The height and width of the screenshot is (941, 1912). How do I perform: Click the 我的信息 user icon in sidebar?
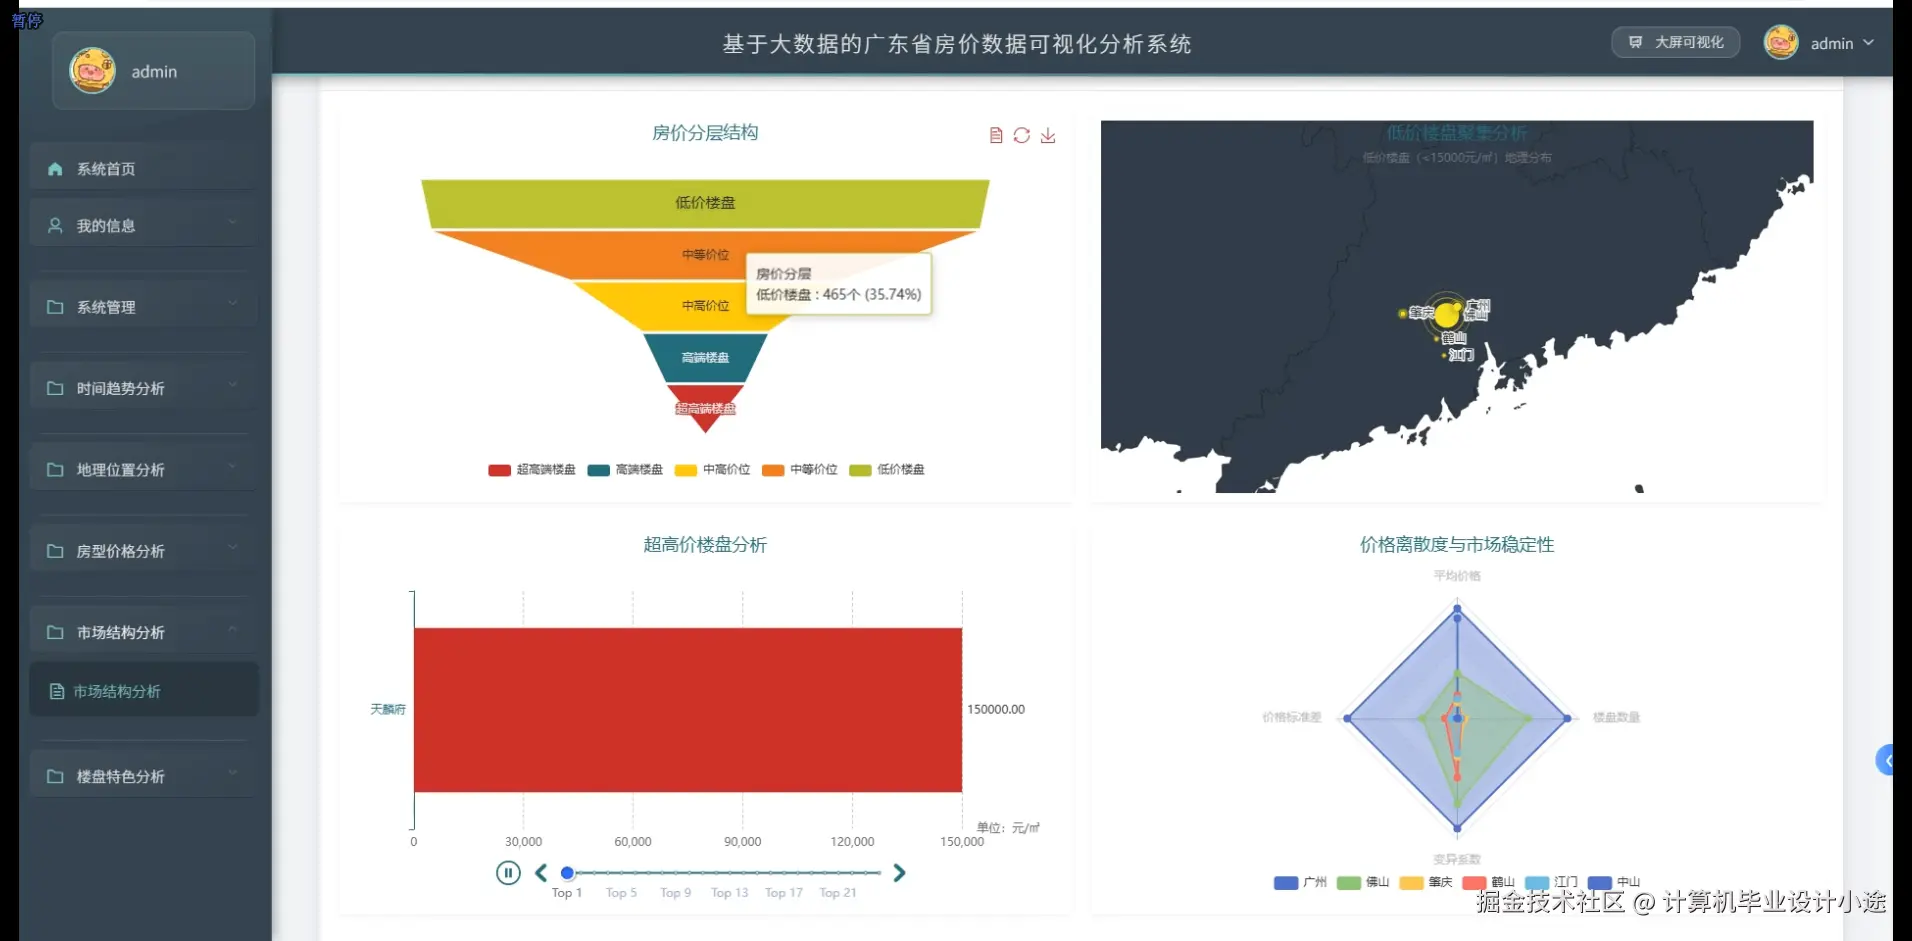(55, 225)
